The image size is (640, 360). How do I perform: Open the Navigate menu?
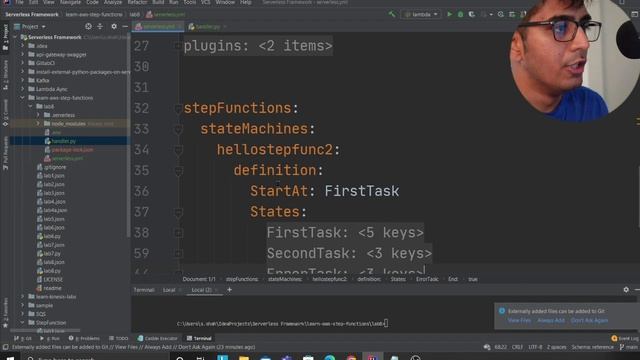click(70, 2)
